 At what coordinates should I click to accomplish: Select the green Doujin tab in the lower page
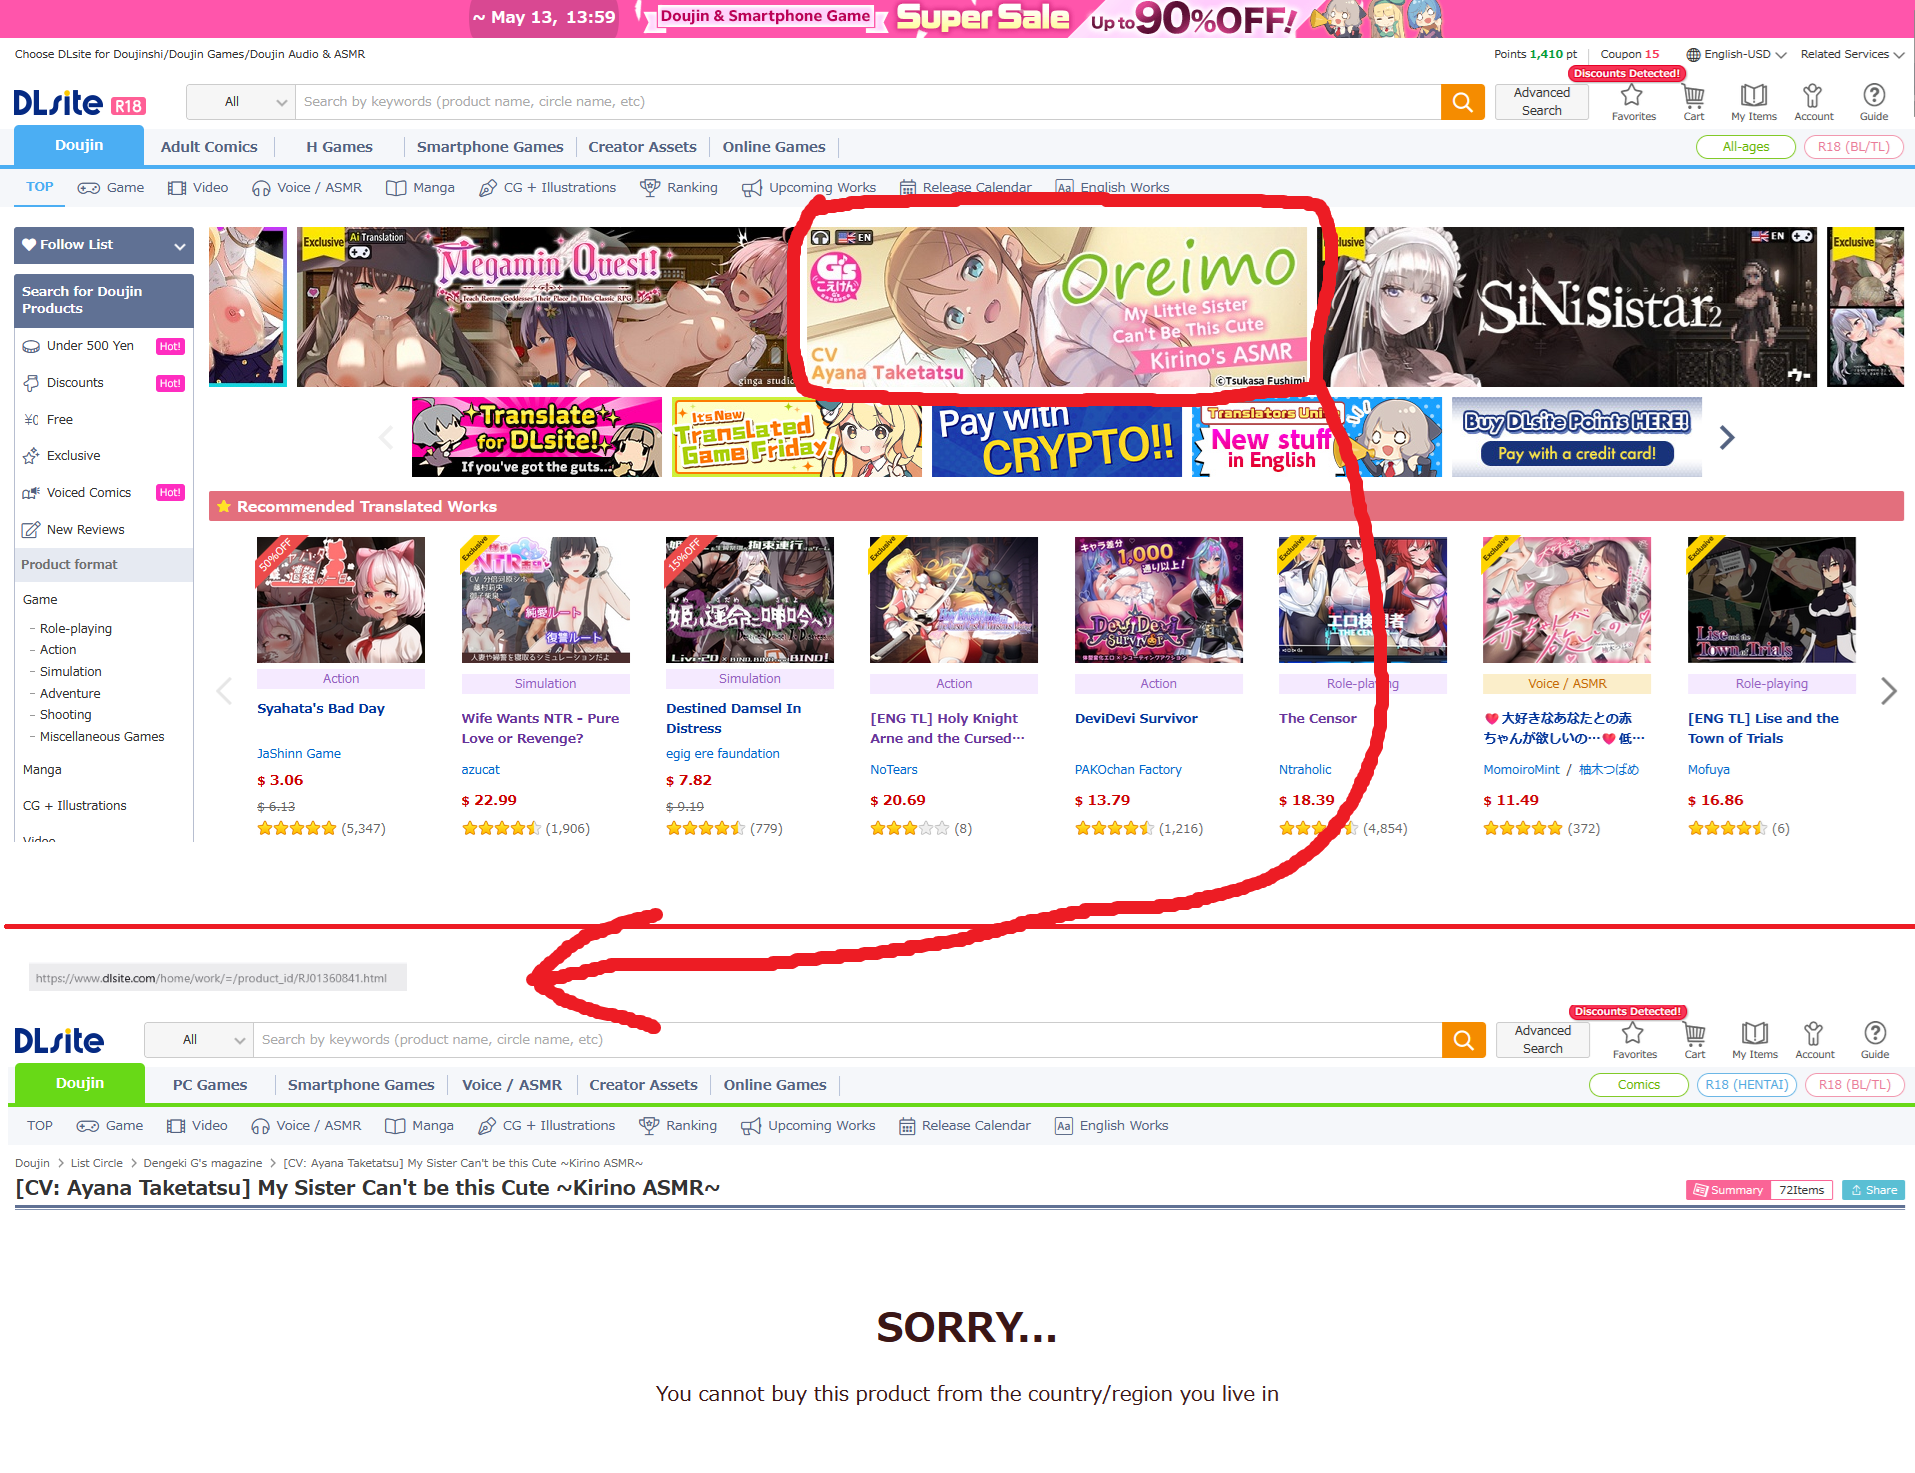click(x=80, y=1083)
